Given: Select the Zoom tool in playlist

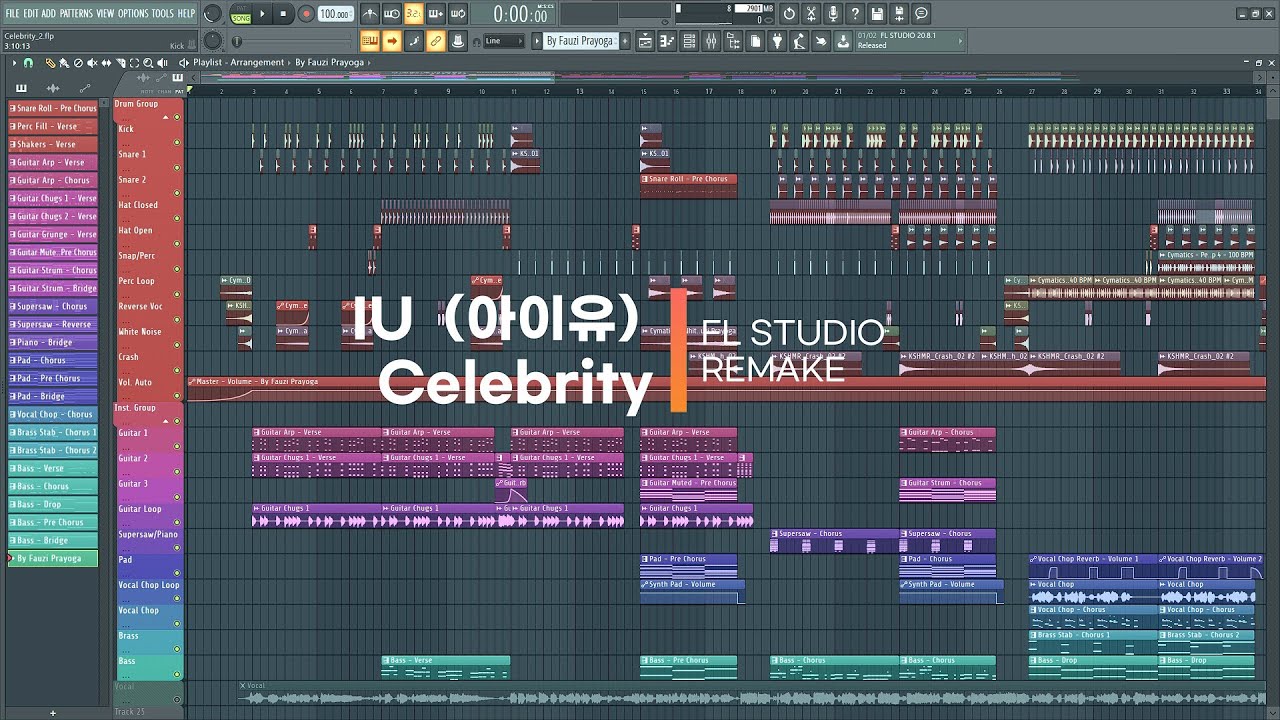Looking at the screenshot, I should pos(148,63).
